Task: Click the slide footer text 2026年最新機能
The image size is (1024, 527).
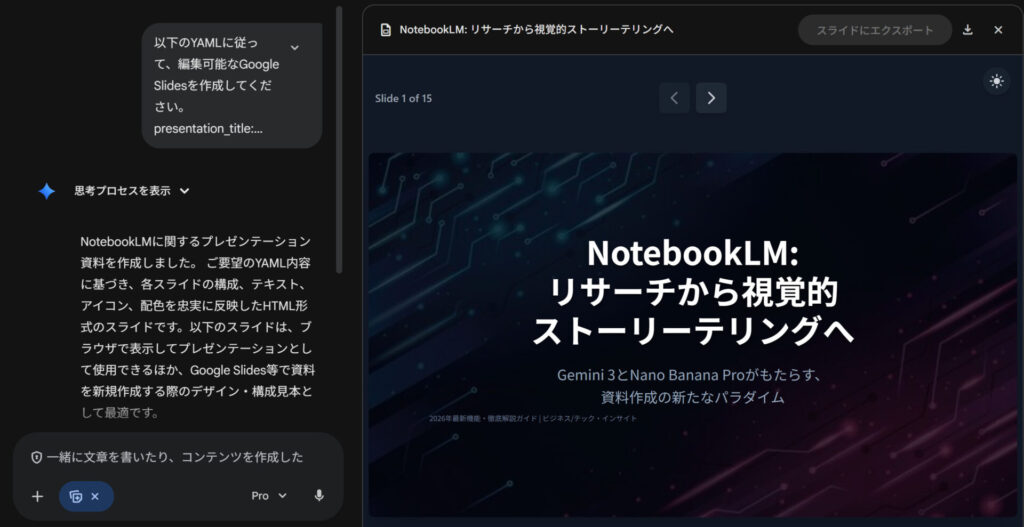Action: click(x=532, y=418)
